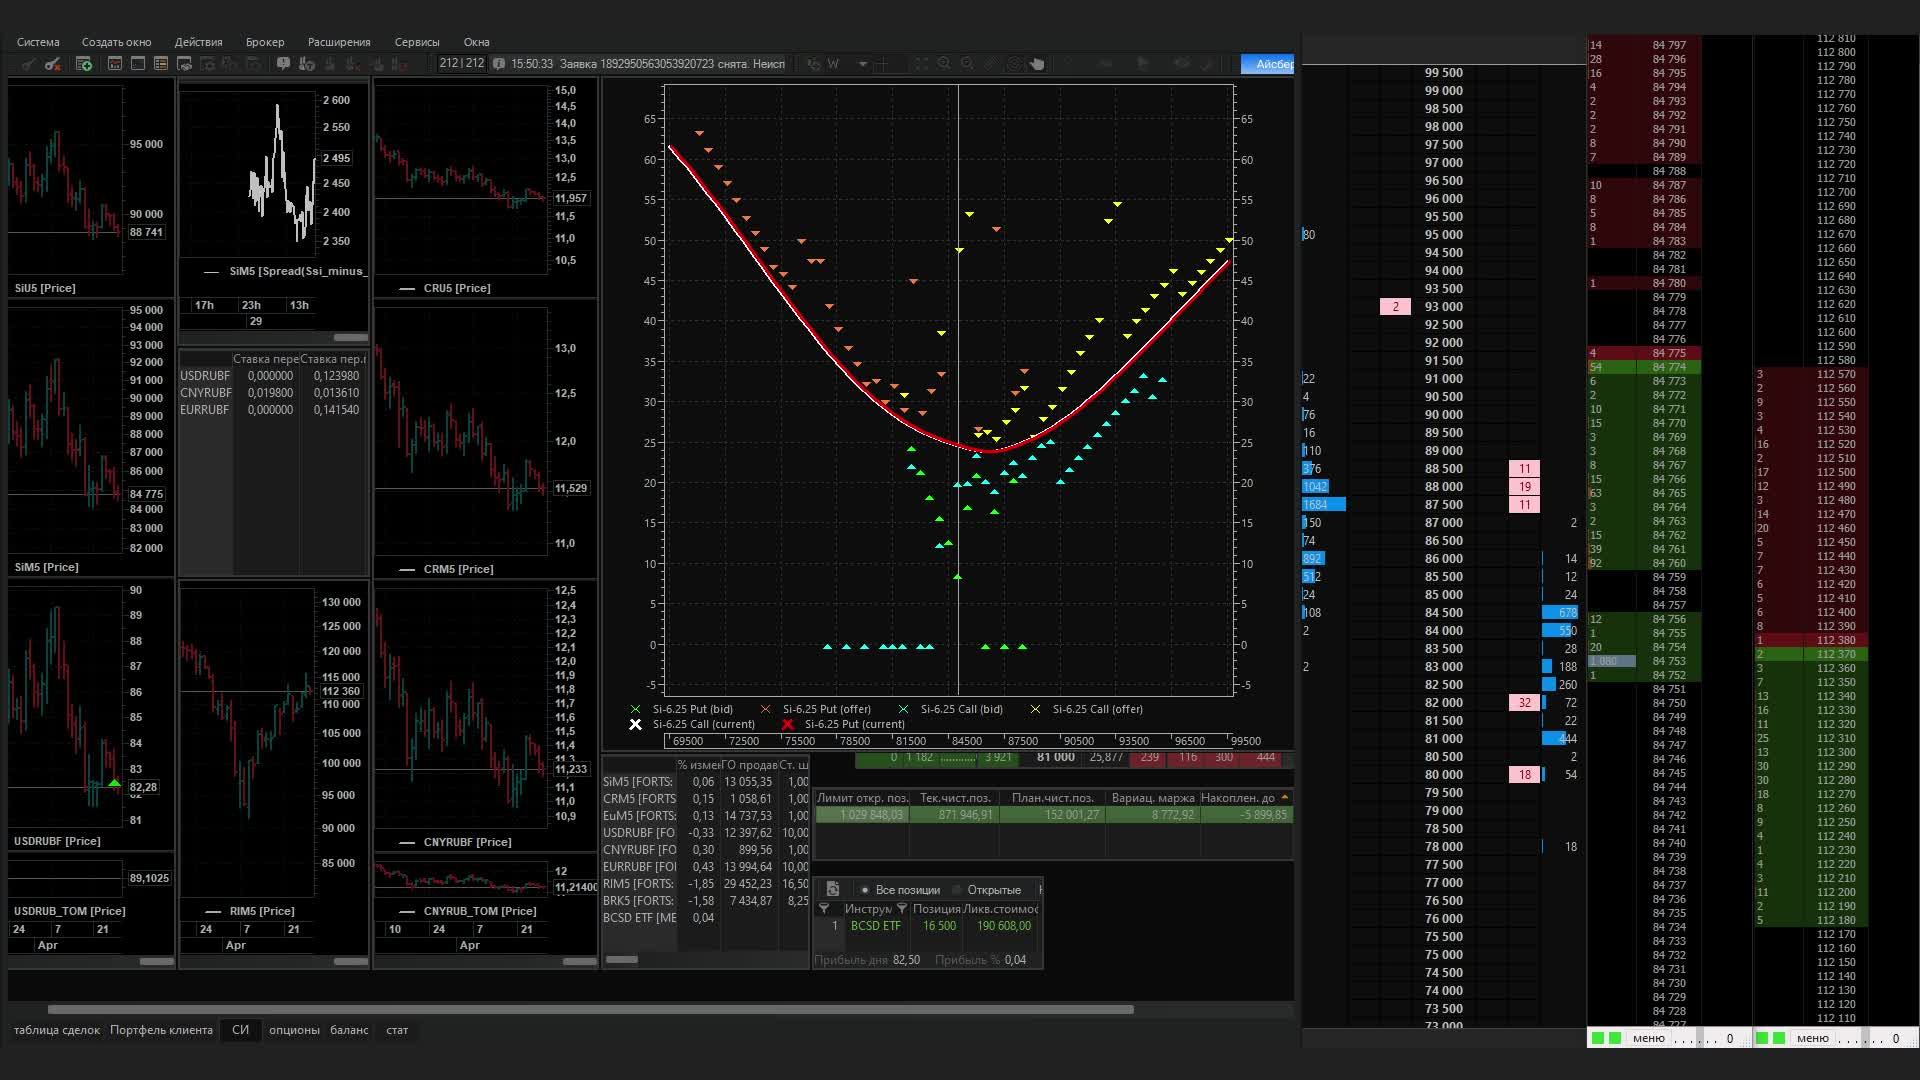Click the main horizontal scrollbar at bottom

pos(590,1009)
